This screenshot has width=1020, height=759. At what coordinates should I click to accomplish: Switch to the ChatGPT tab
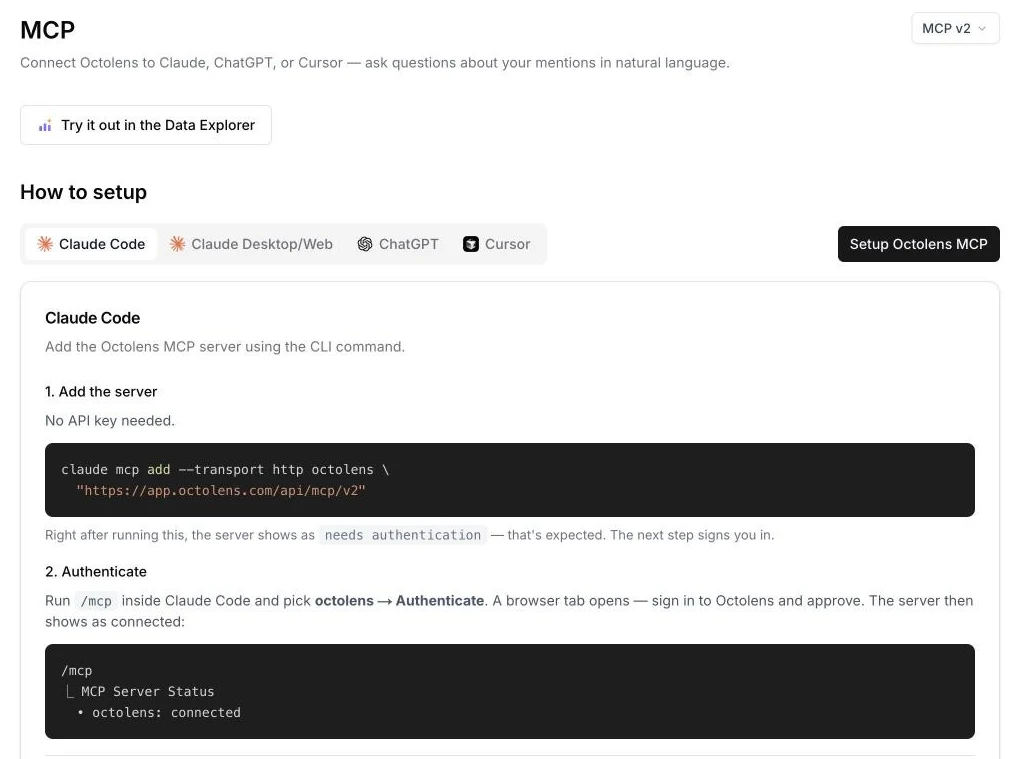398,244
